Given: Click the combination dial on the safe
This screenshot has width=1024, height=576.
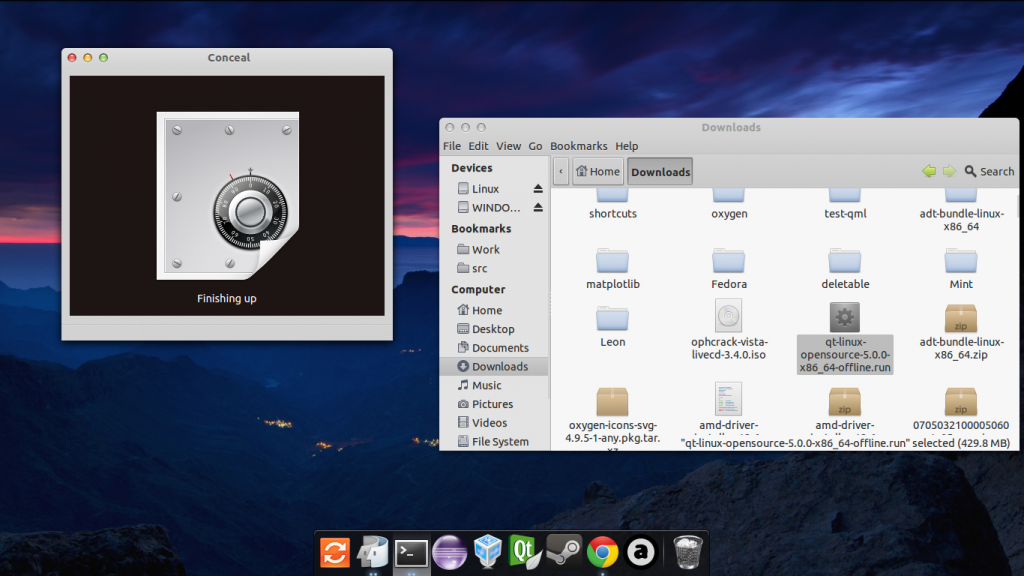Looking at the screenshot, I should [x=250, y=211].
